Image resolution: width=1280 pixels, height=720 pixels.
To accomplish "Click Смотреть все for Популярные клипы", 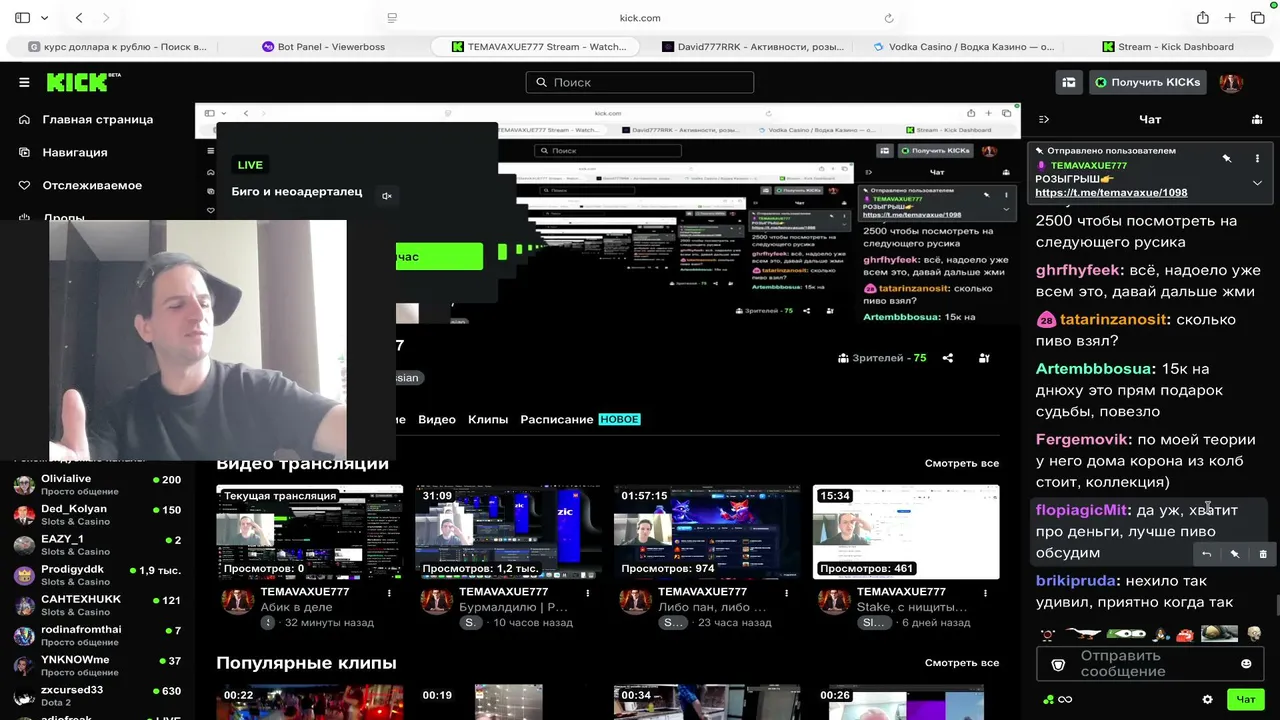I will point(962,662).
